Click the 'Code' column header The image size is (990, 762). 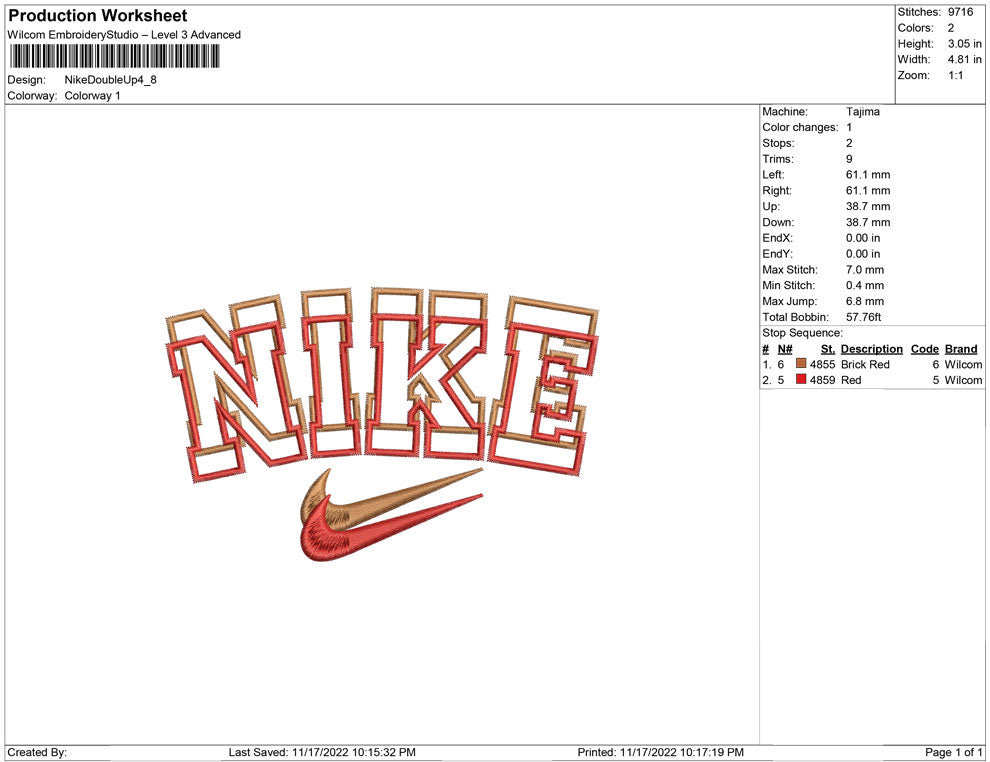tap(925, 349)
